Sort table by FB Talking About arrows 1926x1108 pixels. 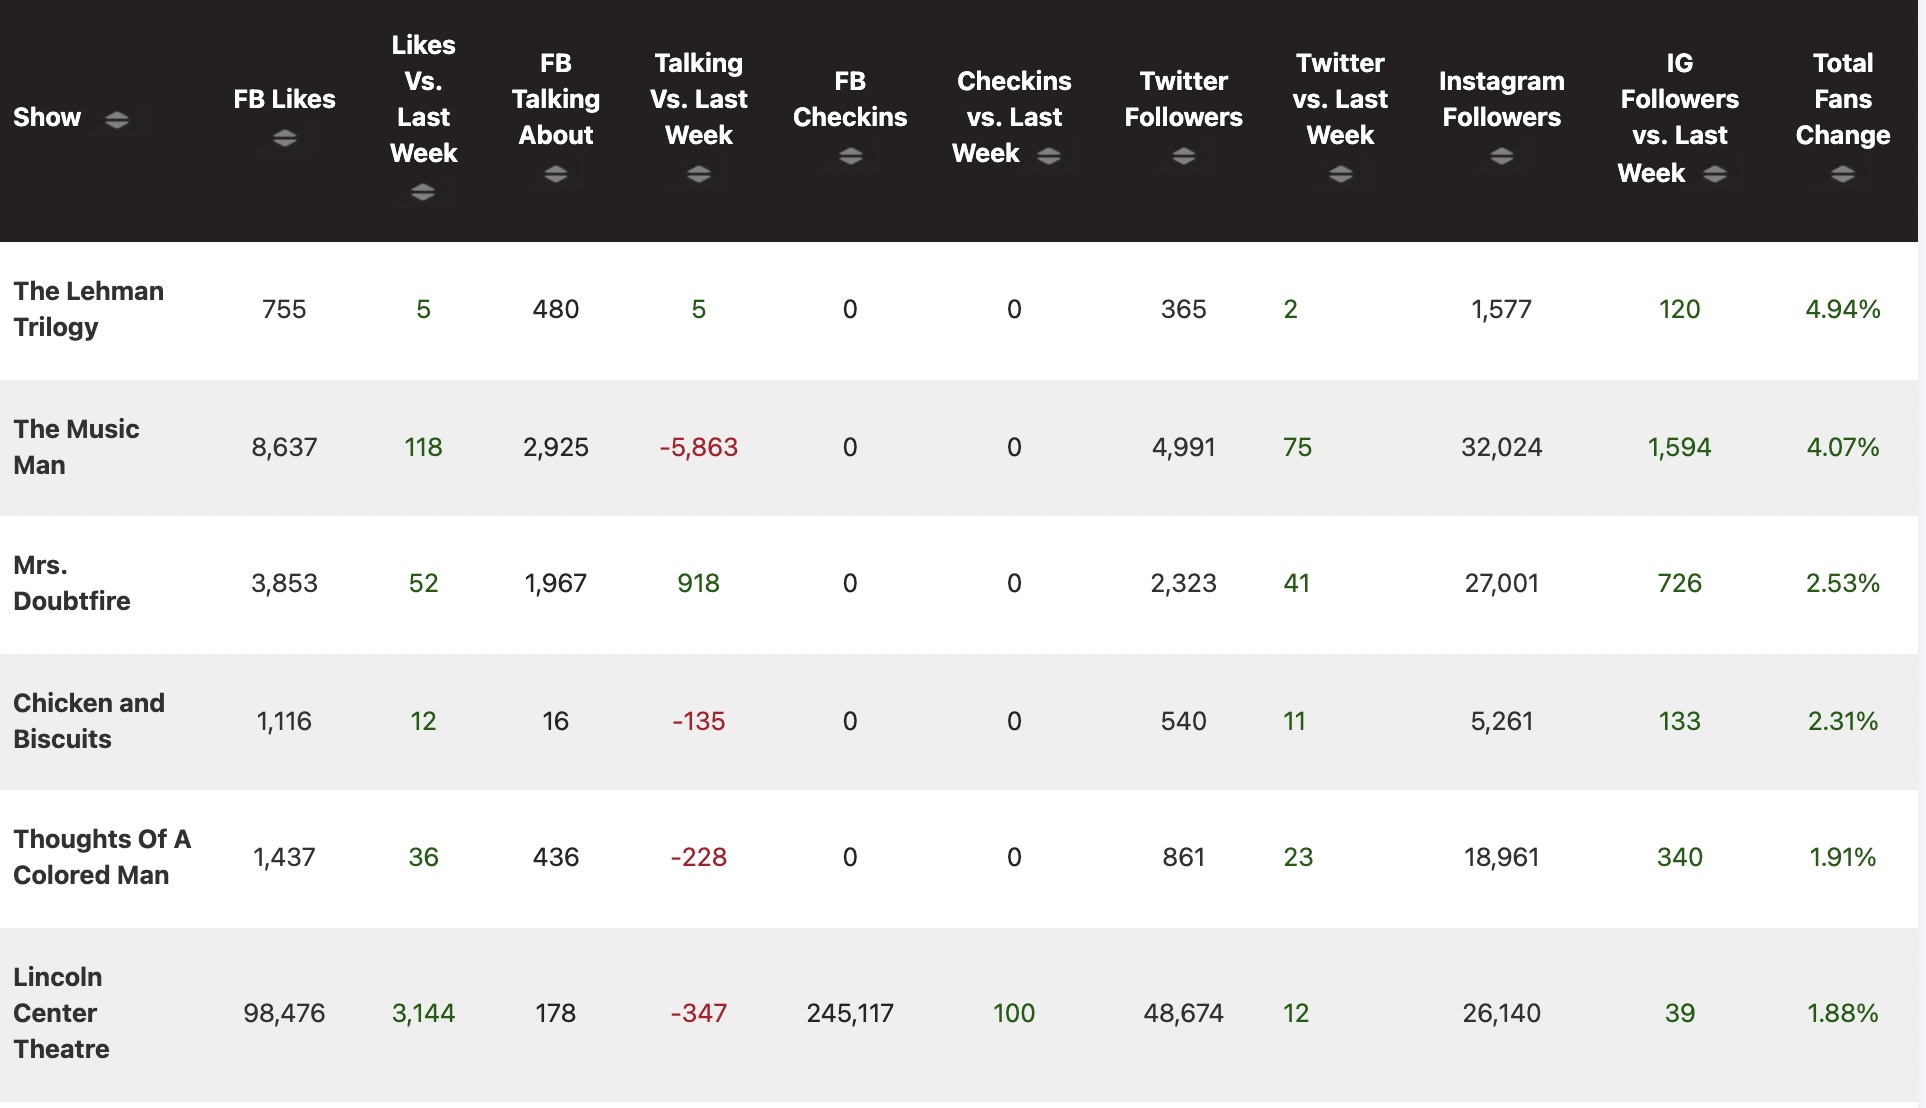556,174
